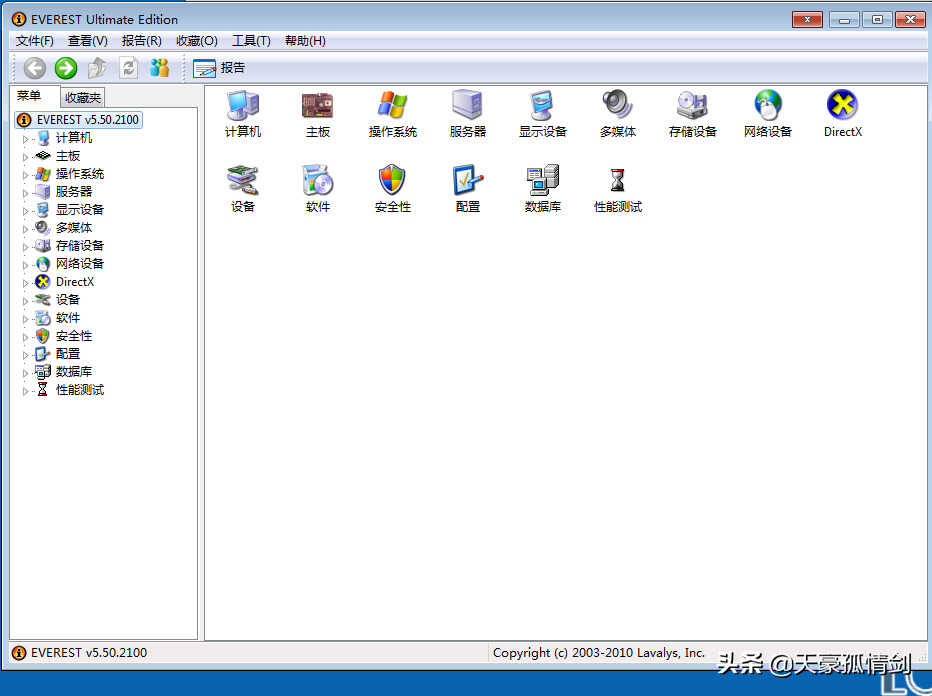
Task: Select EVEREST v5.50.2100 root tree item
Action: (x=78, y=119)
